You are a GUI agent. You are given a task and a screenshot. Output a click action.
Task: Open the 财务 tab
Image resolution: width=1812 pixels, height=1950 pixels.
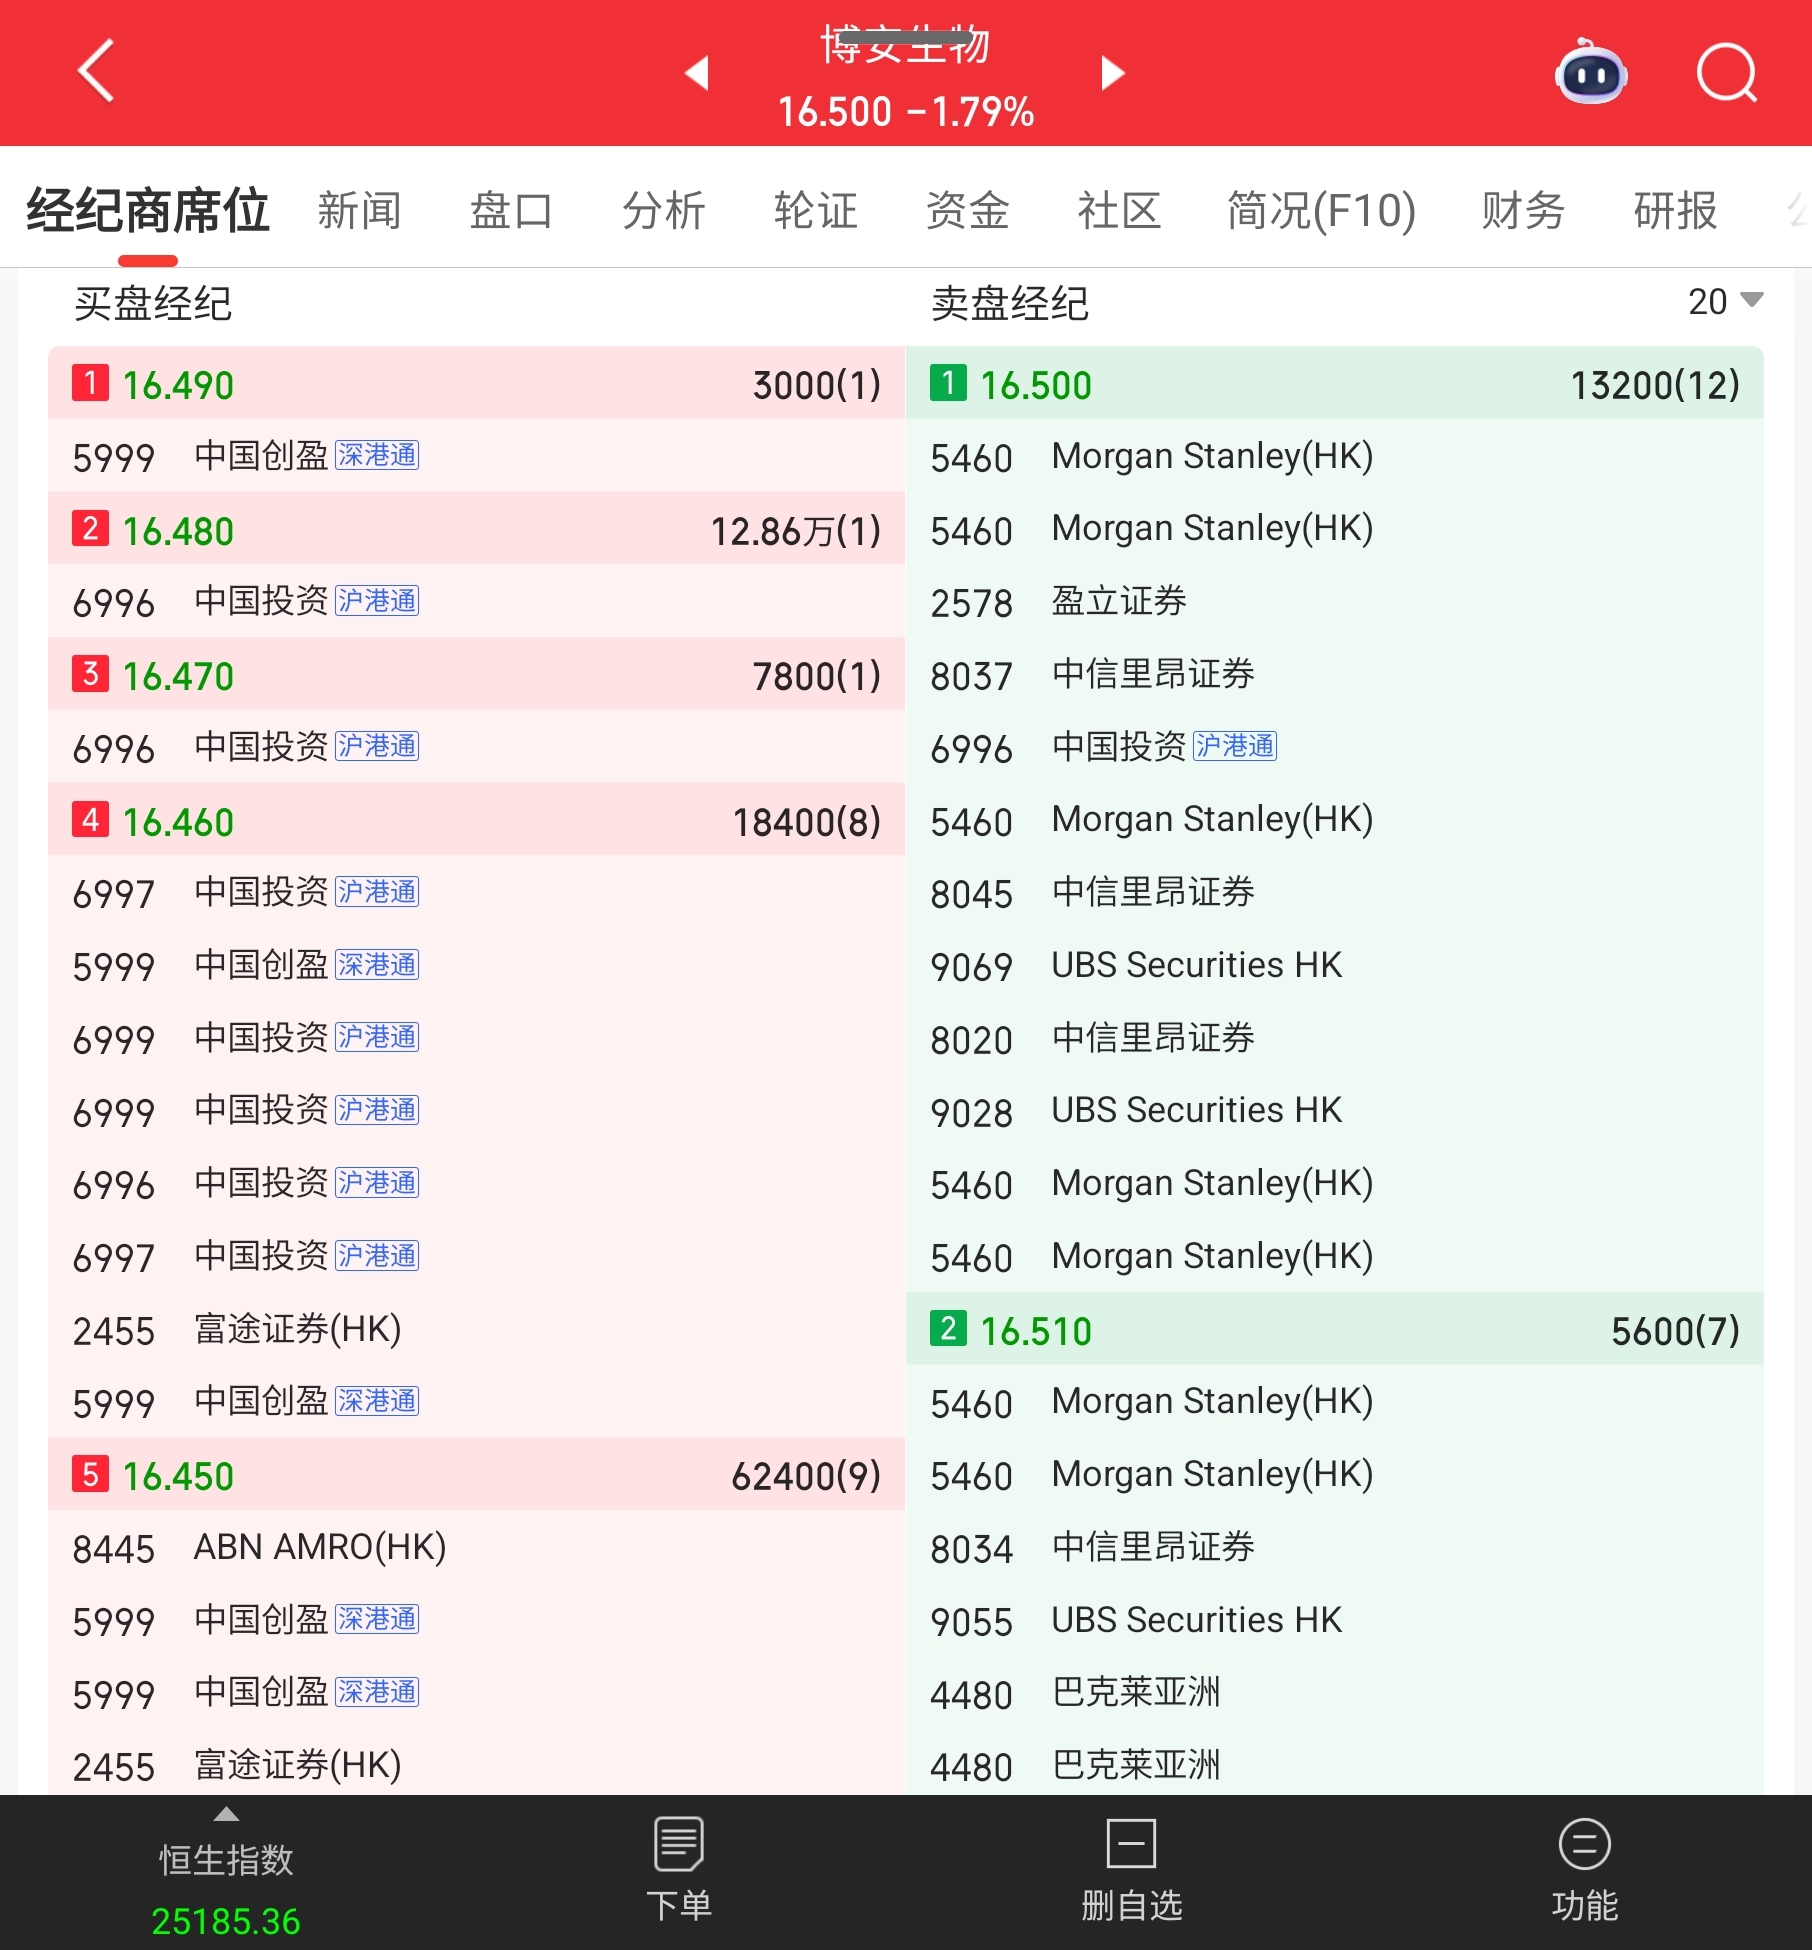[x=1523, y=211]
